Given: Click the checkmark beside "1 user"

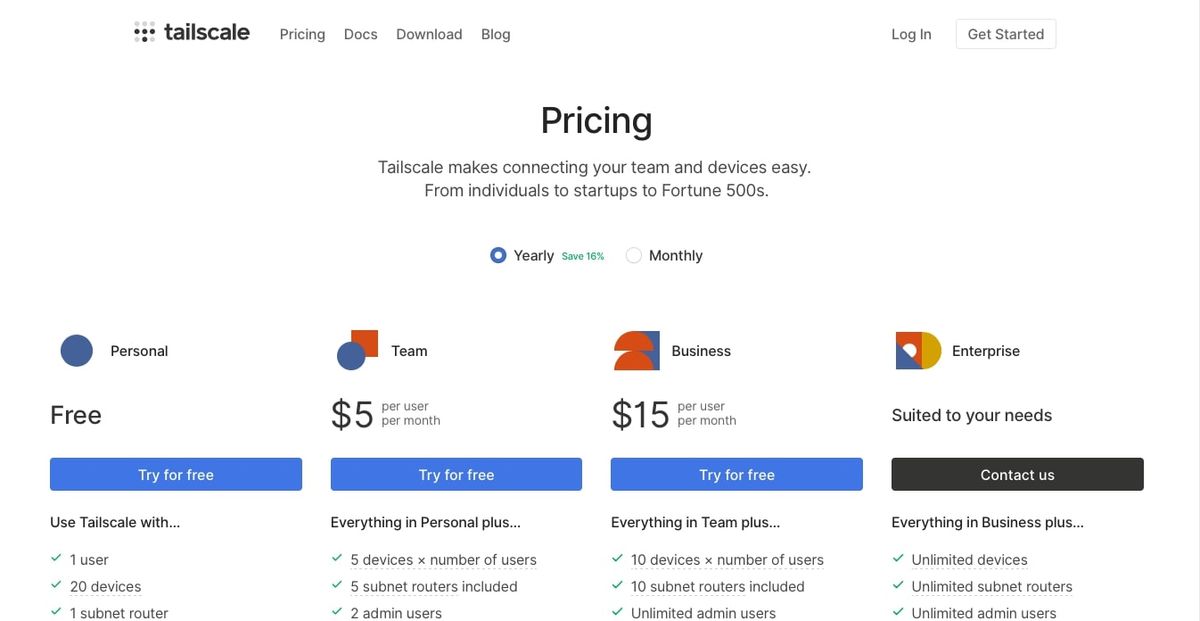Looking at the screenshot, I should click(56, 558).
